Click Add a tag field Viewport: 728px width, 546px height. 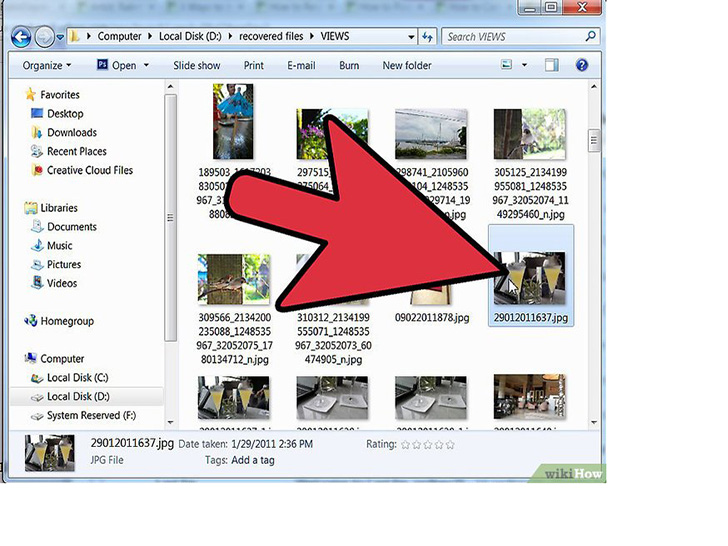tap(253, 461)
